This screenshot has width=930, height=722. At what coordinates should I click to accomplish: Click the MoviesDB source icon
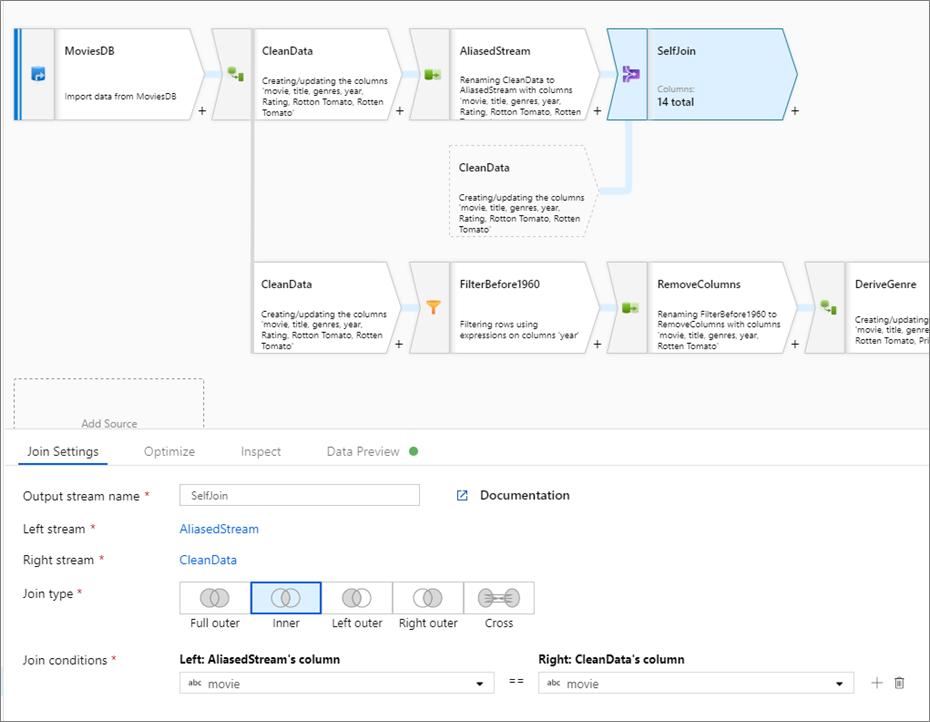[38, 74]
